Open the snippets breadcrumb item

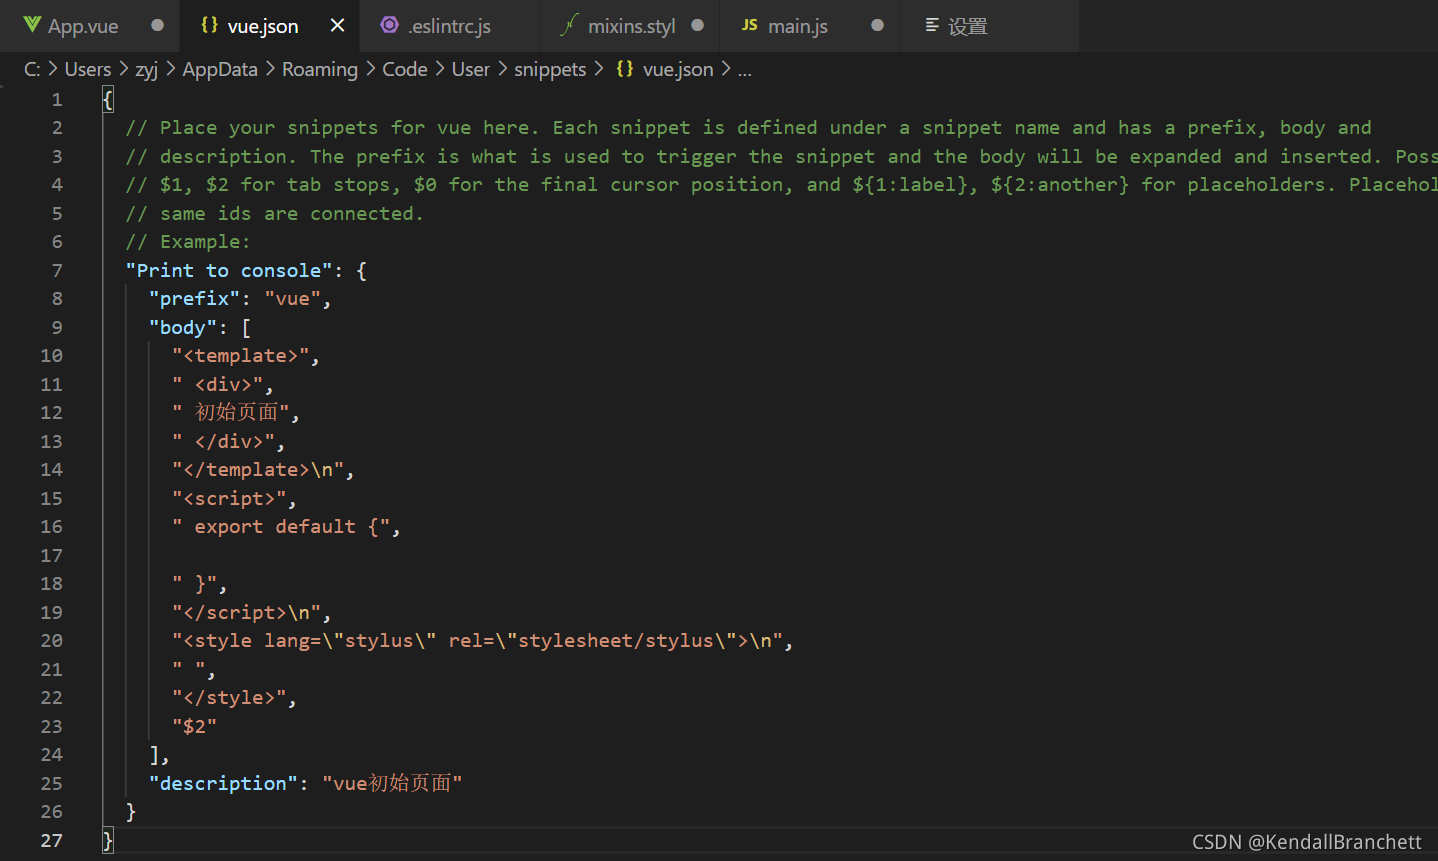pyautogui.click(x=550, y=69)
